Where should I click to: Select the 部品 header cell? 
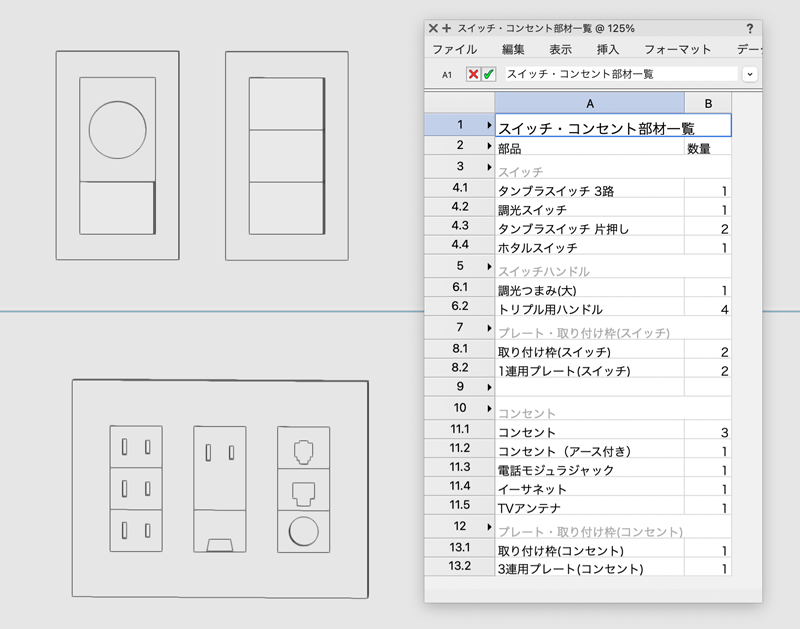point(589,147)
